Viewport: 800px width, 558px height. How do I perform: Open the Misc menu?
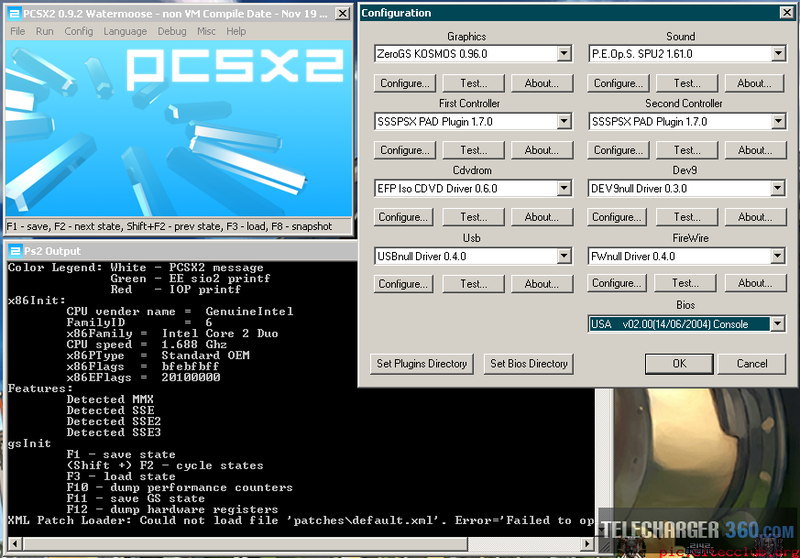[206, 31]
